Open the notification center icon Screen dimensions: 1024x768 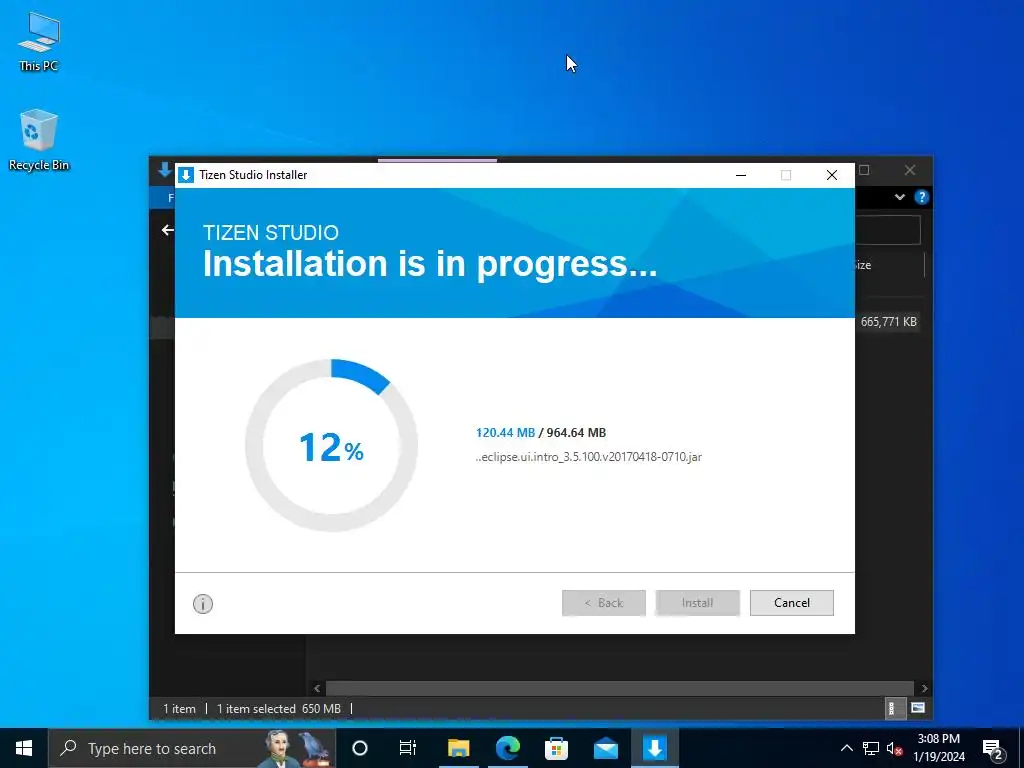coord(993,749)
